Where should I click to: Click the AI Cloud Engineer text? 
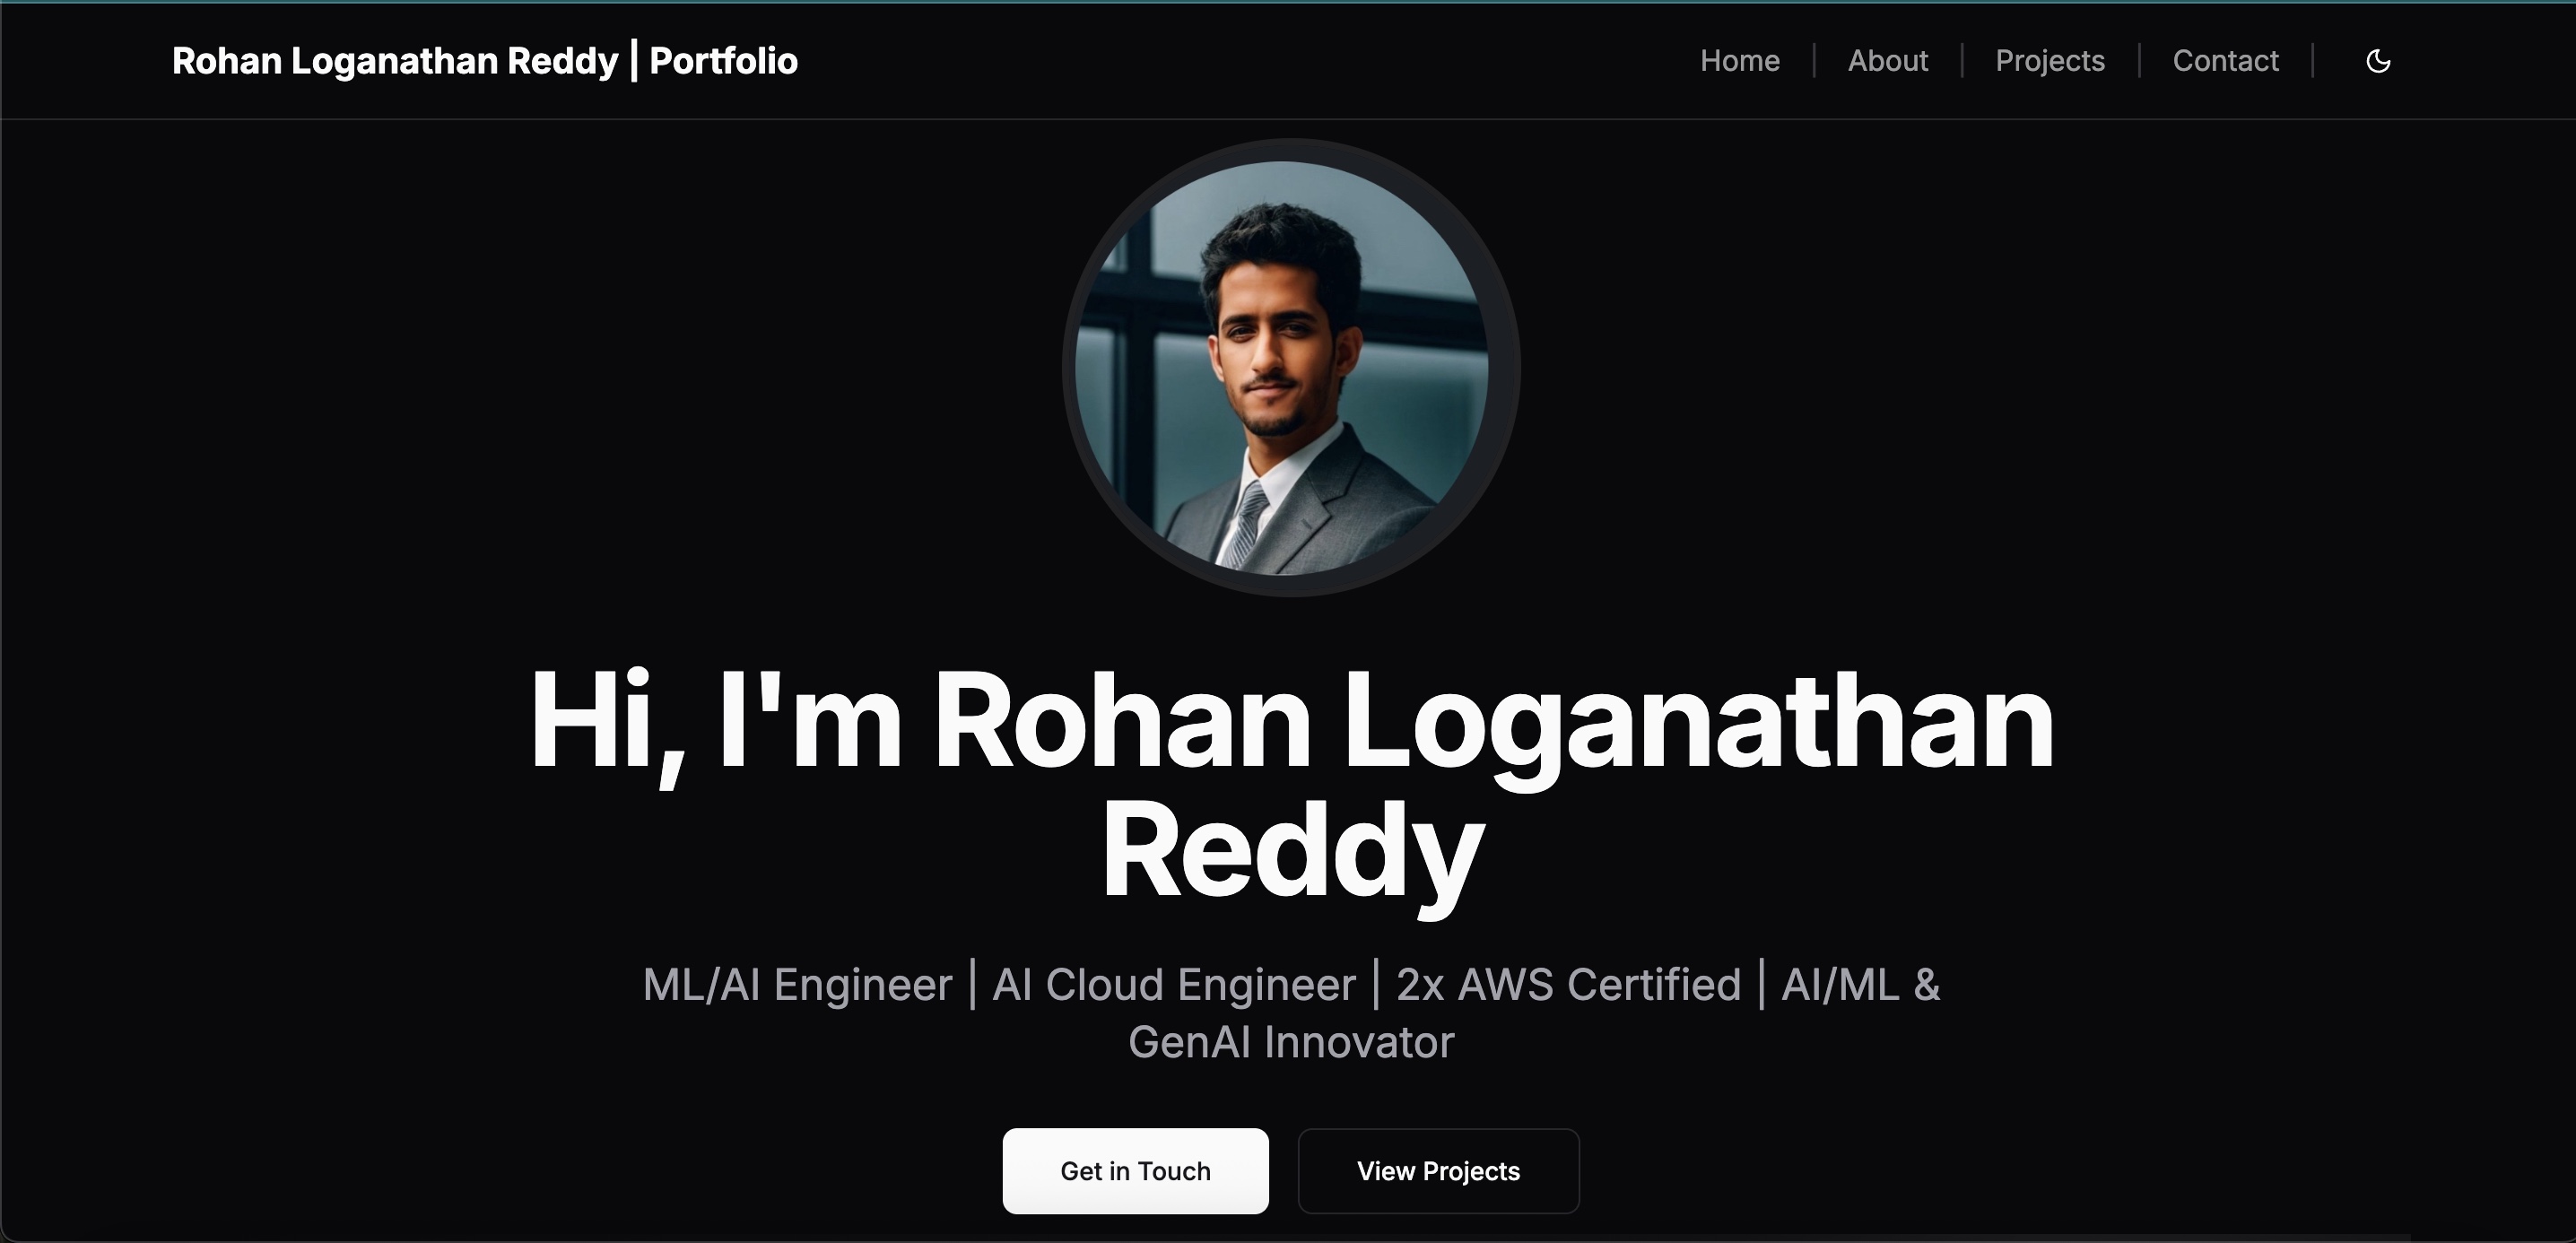click(x=1173, y=984)
